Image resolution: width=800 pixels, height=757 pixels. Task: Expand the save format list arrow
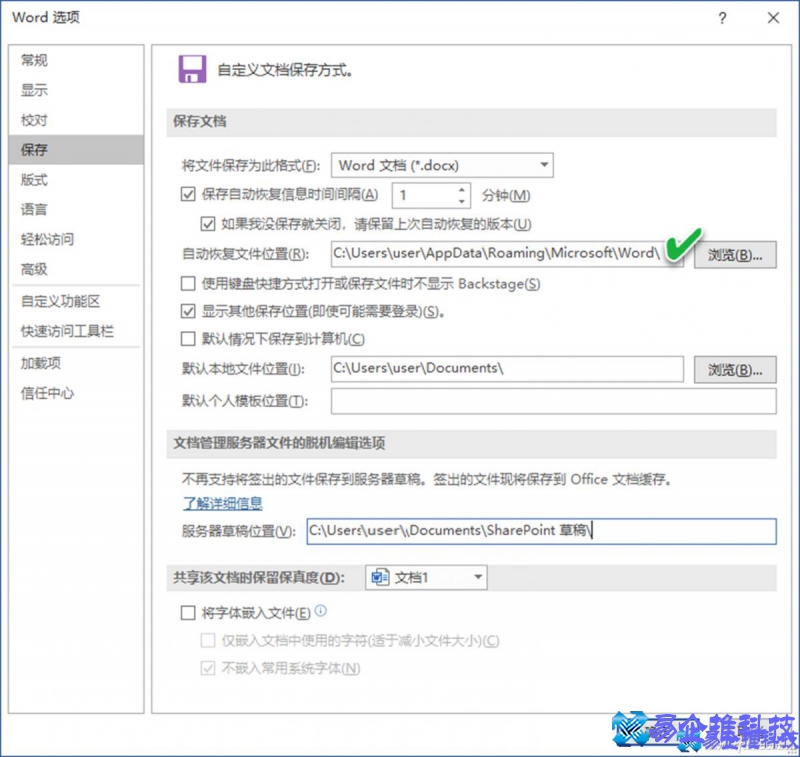[543, 165]
